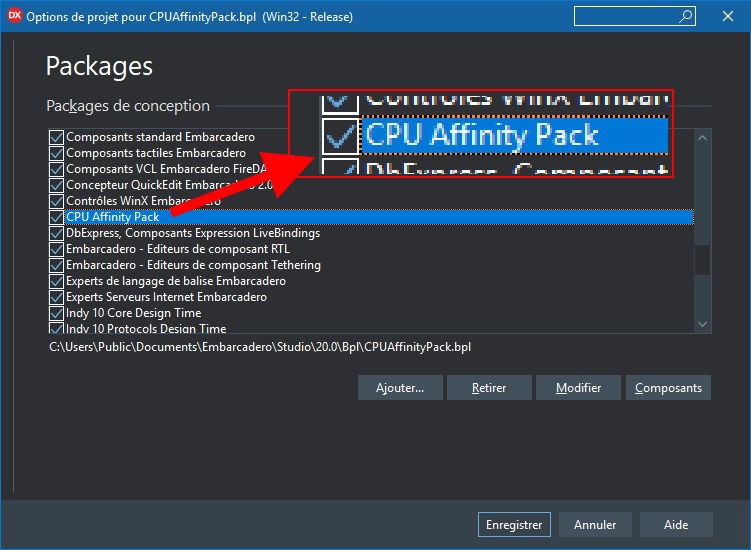Click the package list scrollbar thumb
The width and height of the screenshot is (751, 550).
point(703,260)
